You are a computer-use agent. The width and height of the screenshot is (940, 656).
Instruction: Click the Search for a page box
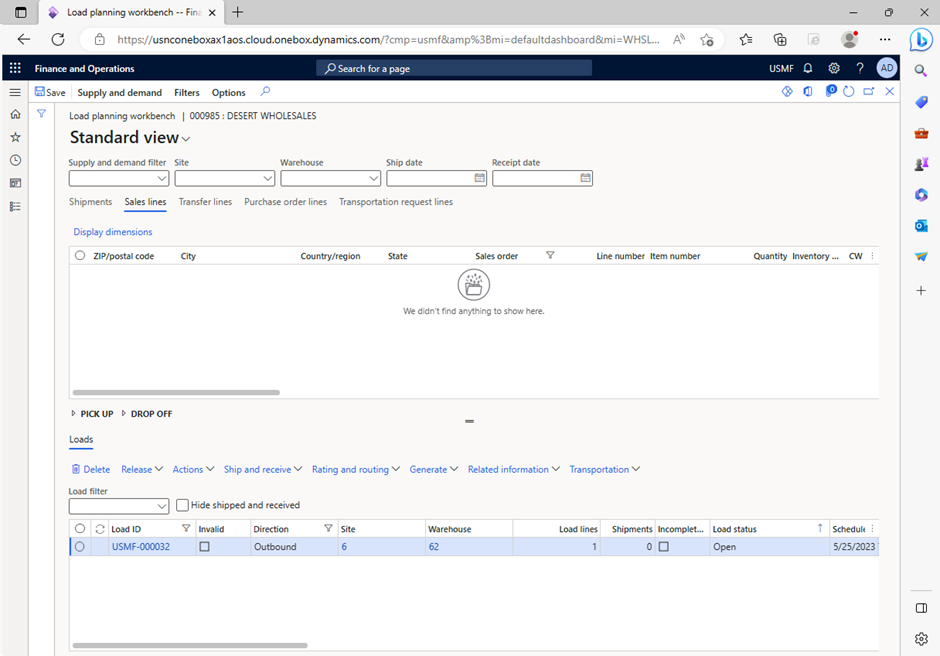coord(453,67)
